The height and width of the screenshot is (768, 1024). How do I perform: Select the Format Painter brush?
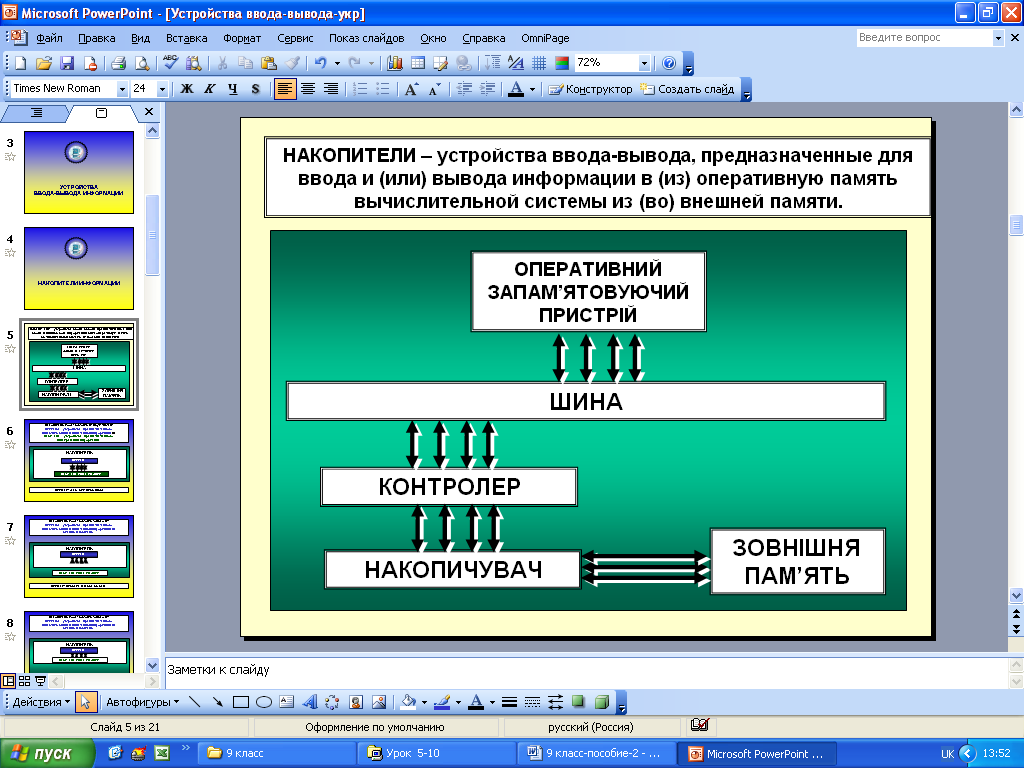(x=293, y=63)
